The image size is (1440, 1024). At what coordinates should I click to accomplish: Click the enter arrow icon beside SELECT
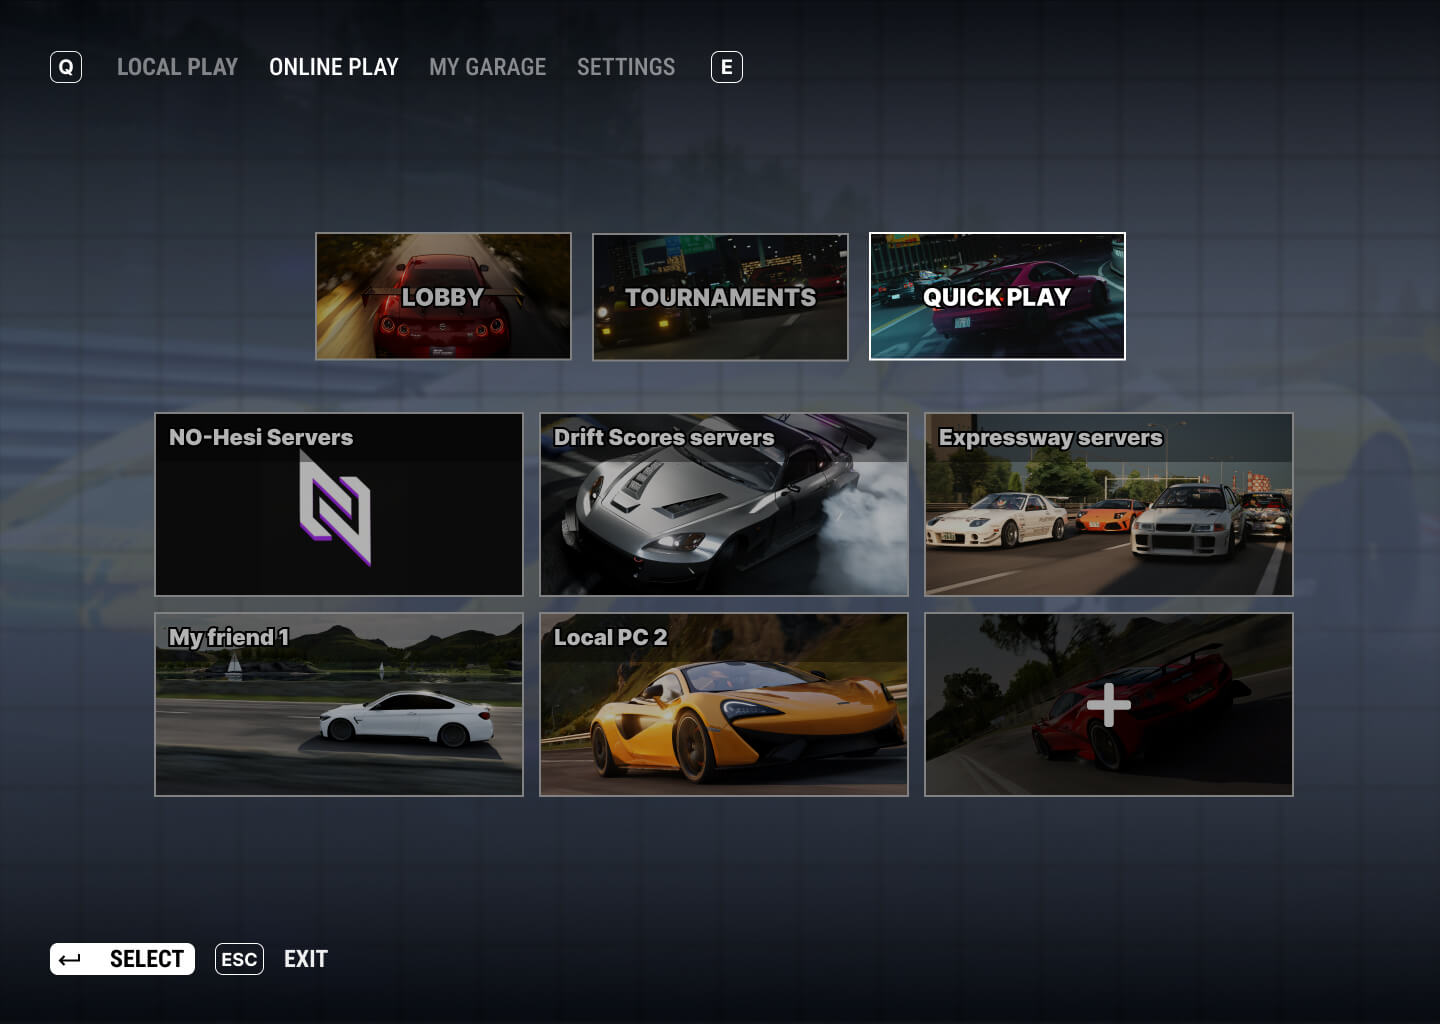70,960
